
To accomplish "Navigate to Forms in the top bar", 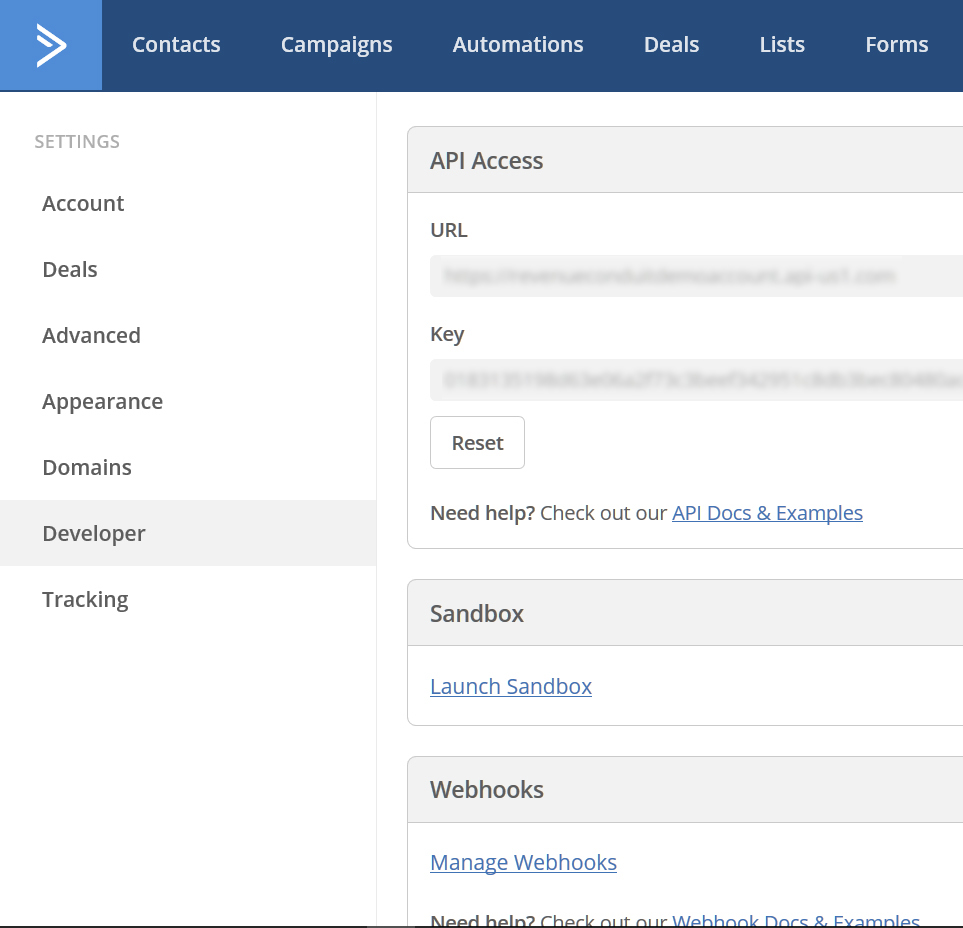I will tap(897, 45).
